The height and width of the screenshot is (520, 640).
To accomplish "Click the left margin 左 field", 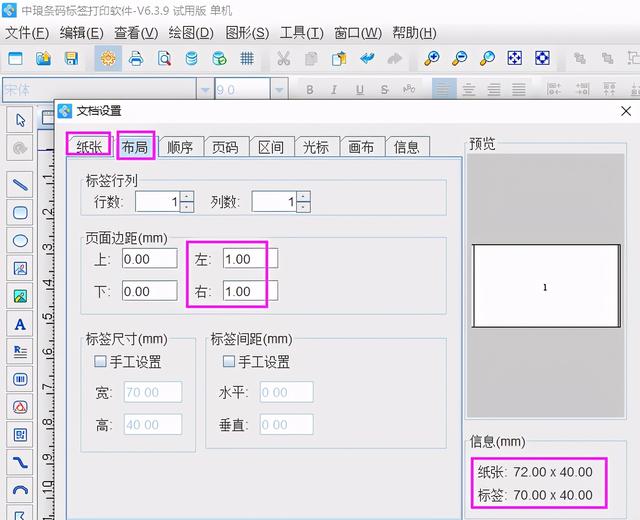I will pos(251,259).
